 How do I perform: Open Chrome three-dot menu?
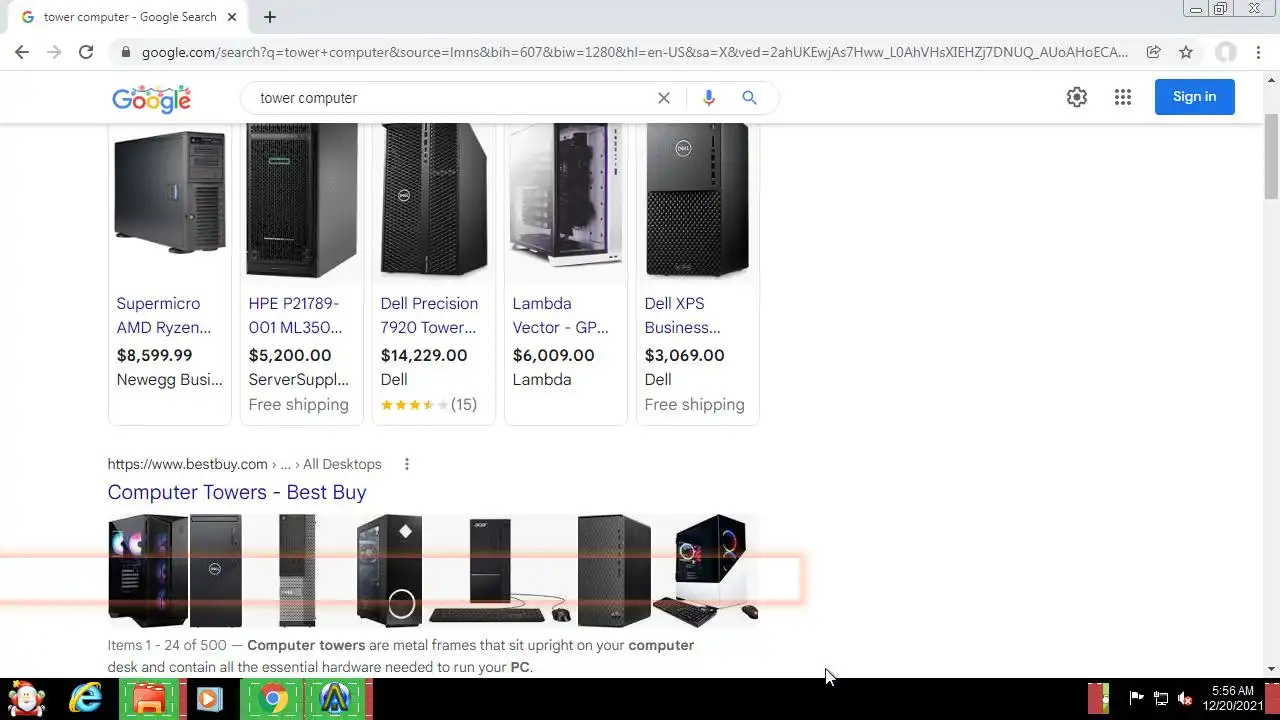click(x=1258, y=52)
